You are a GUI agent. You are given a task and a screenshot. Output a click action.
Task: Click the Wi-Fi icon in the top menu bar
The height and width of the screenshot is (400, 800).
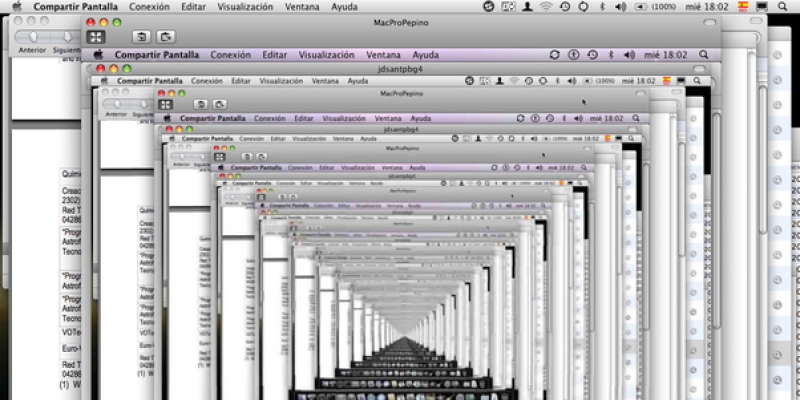click(546, 7)
